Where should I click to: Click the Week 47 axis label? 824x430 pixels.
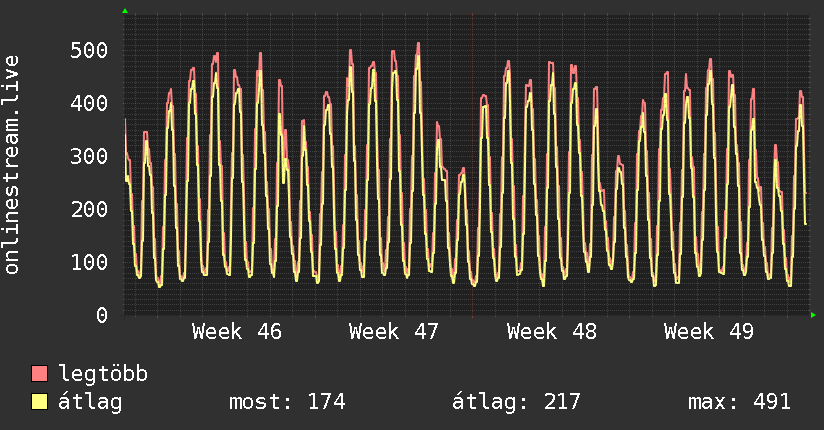(x=394, y=332)
